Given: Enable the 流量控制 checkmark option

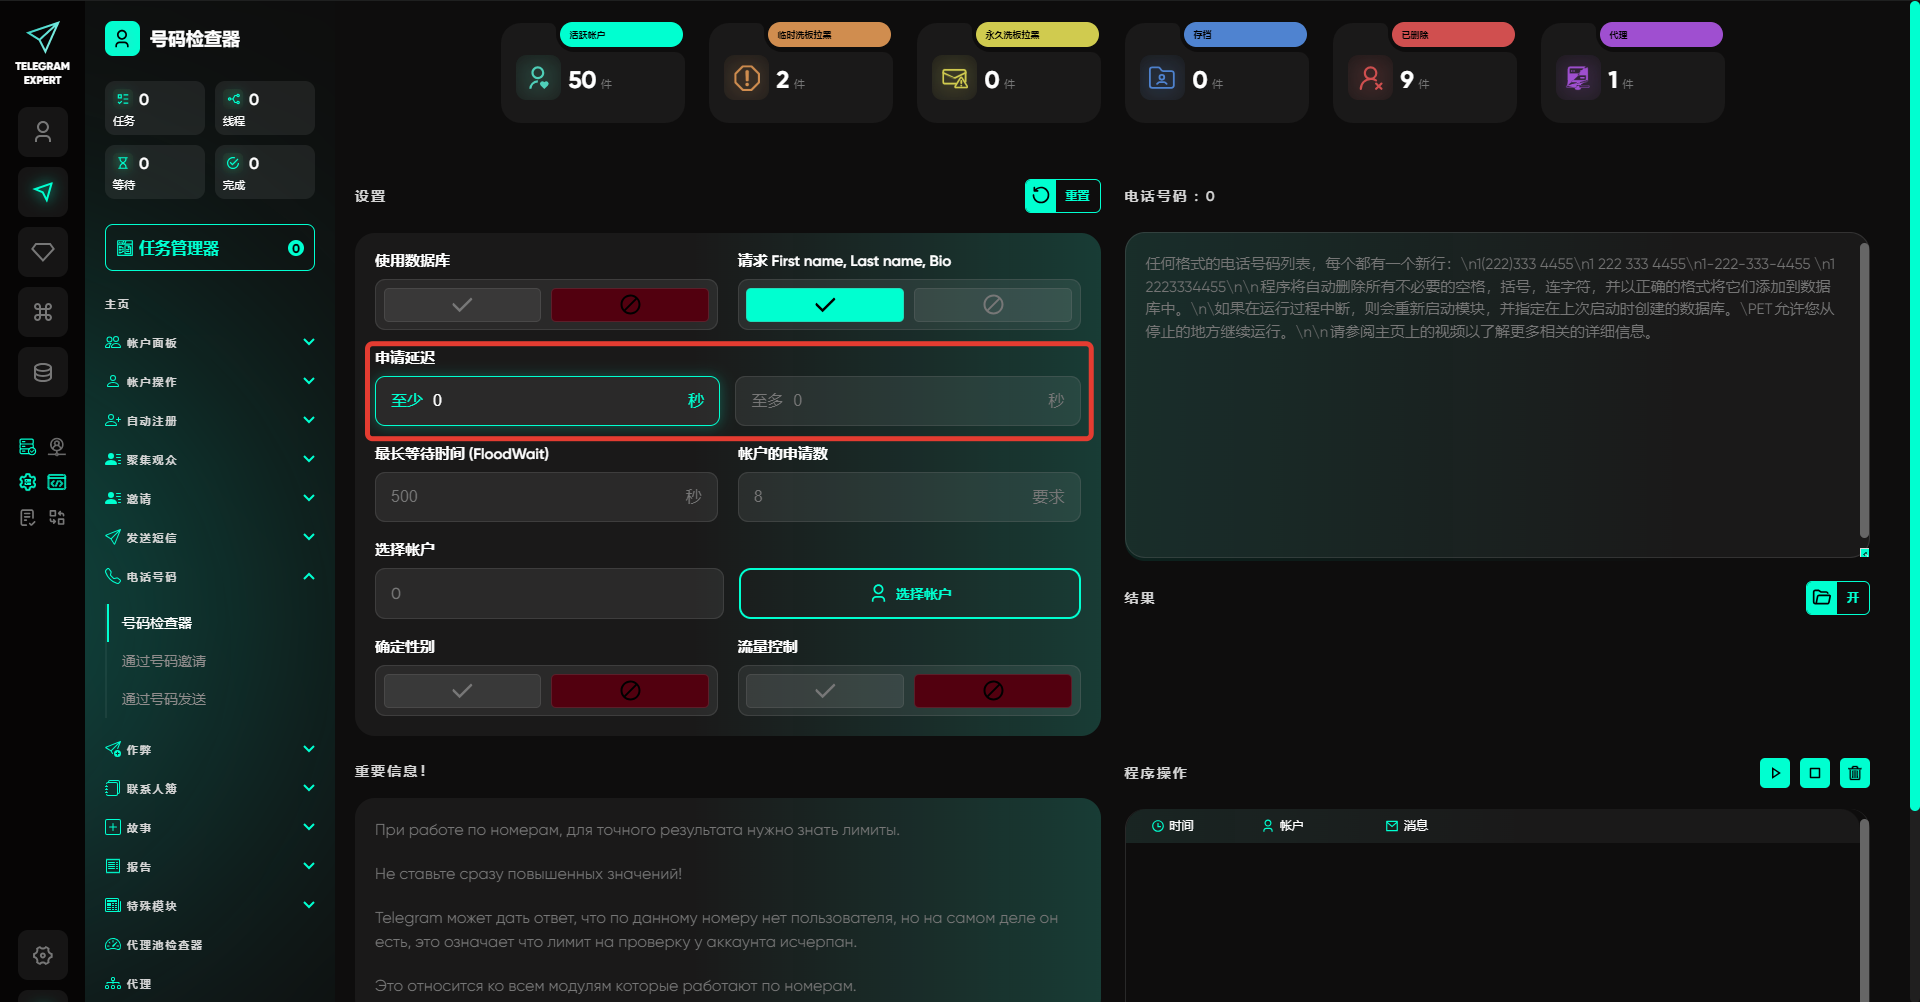Looking at the screenshot, I should 824,691.
